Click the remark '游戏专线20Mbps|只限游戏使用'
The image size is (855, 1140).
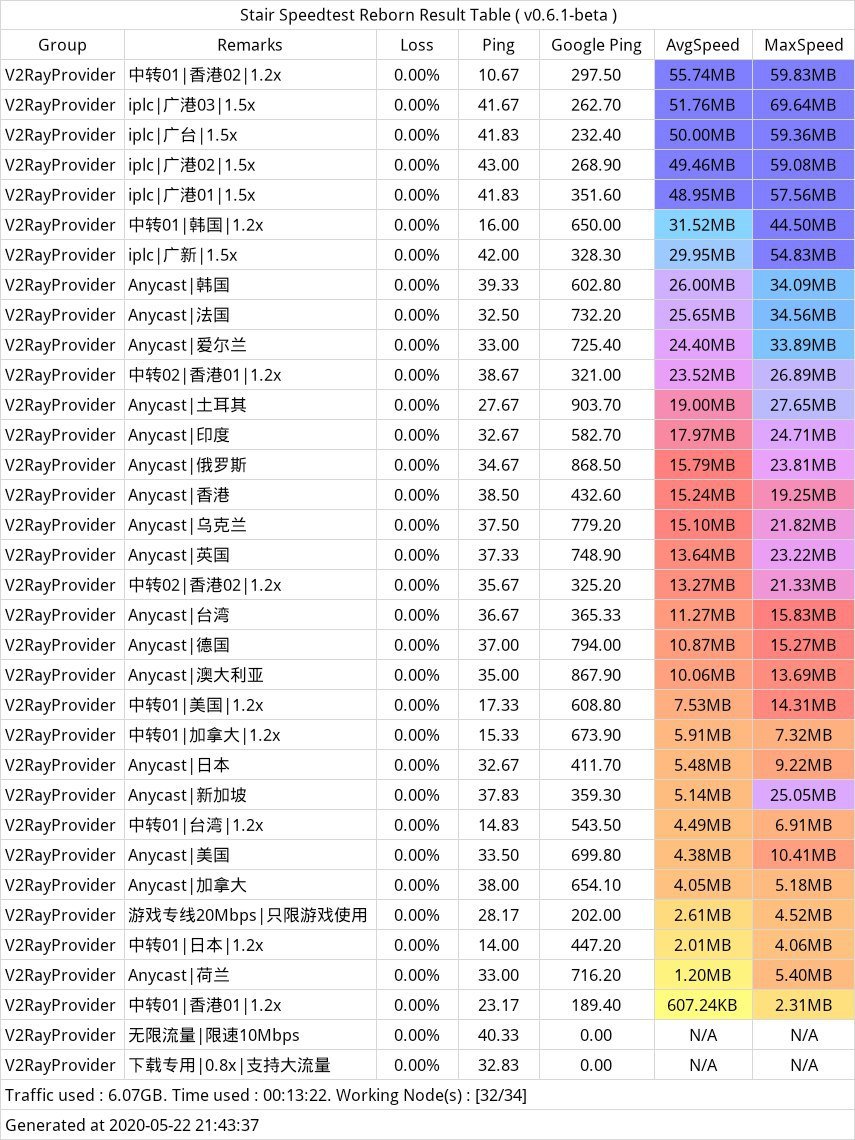coord(248,915)
